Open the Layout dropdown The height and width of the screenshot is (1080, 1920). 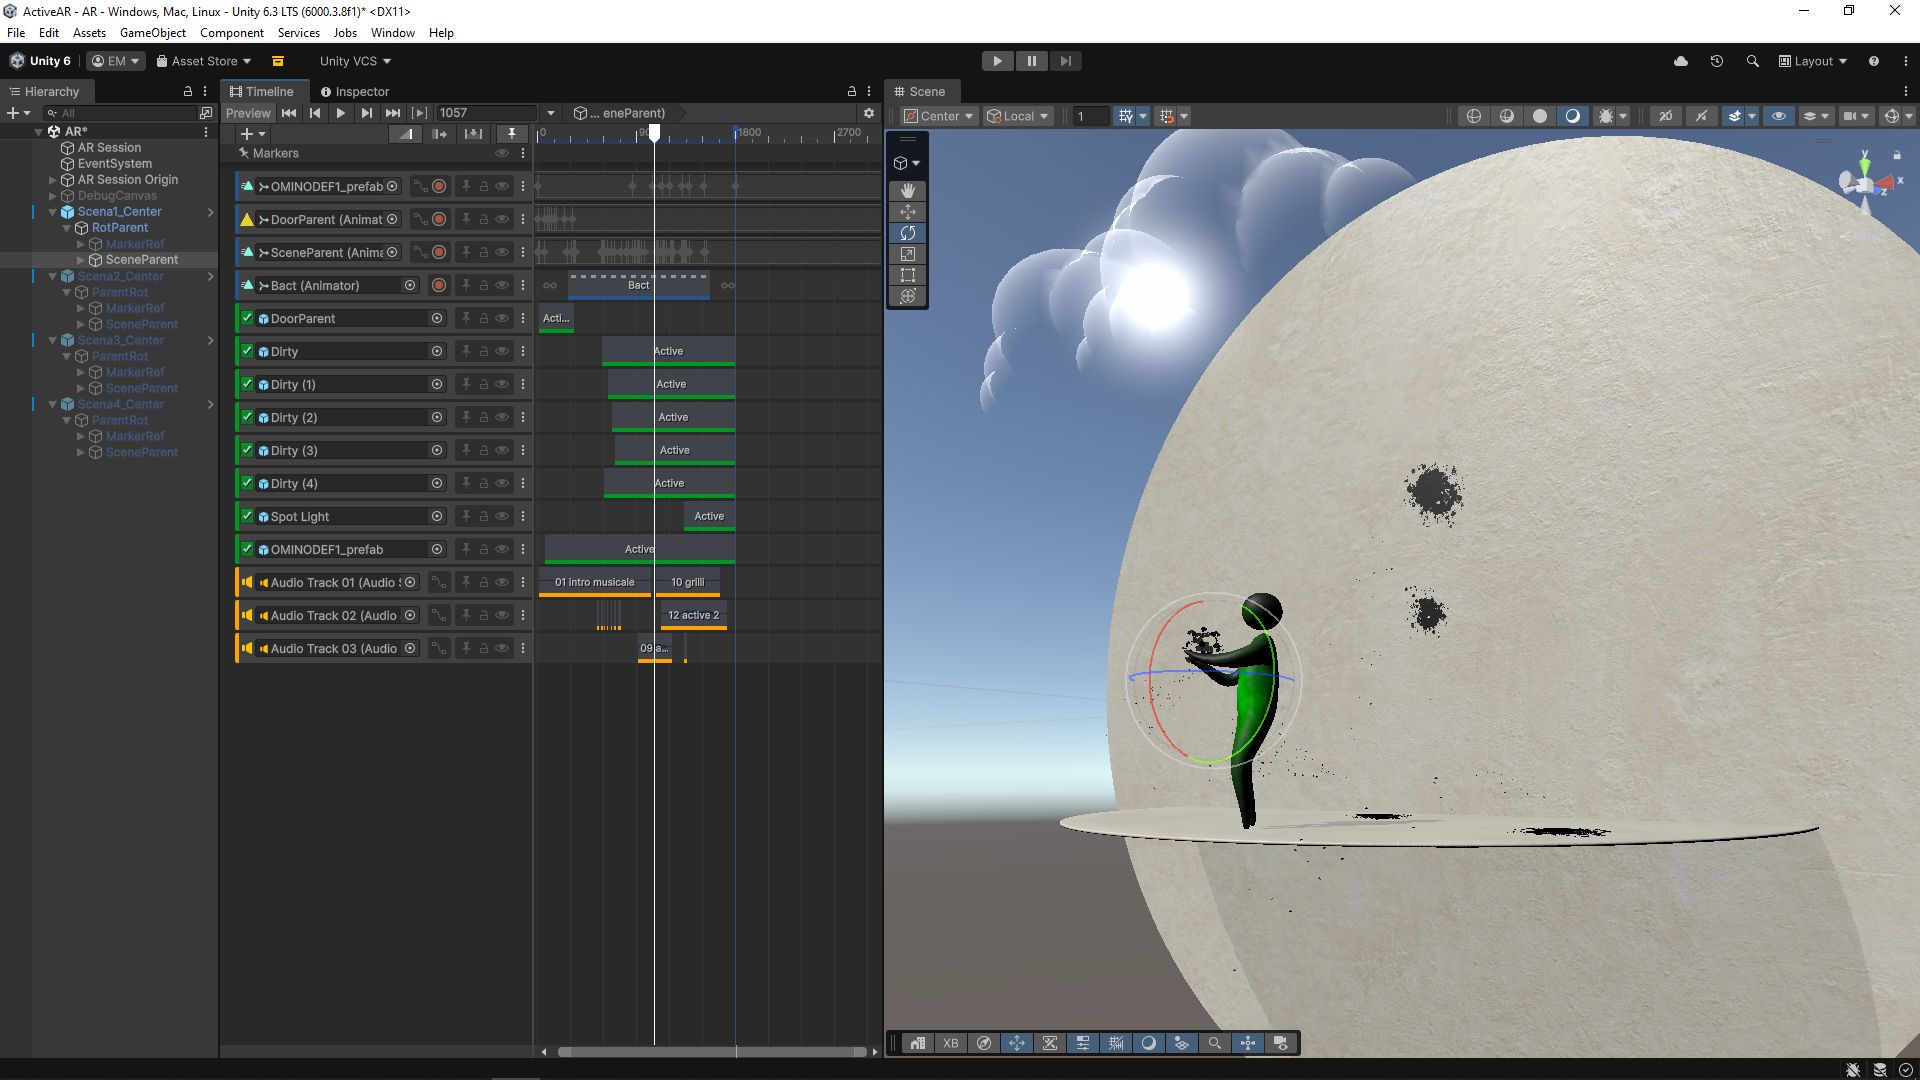click(1812, 61)
